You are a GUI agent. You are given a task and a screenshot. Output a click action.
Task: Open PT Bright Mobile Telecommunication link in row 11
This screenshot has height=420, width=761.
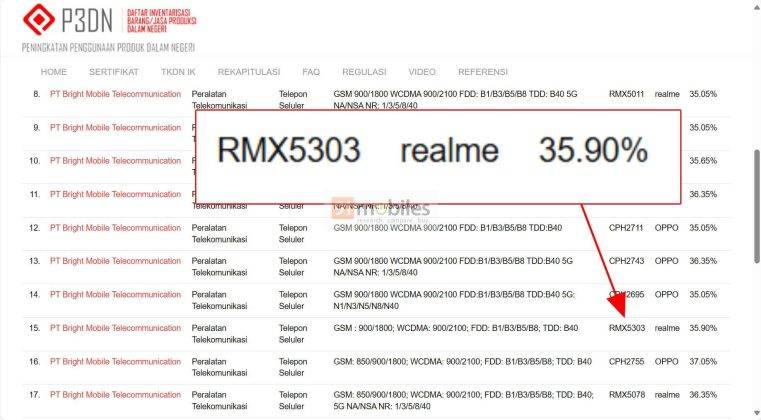pyautogui.click(x=116, y=194)
